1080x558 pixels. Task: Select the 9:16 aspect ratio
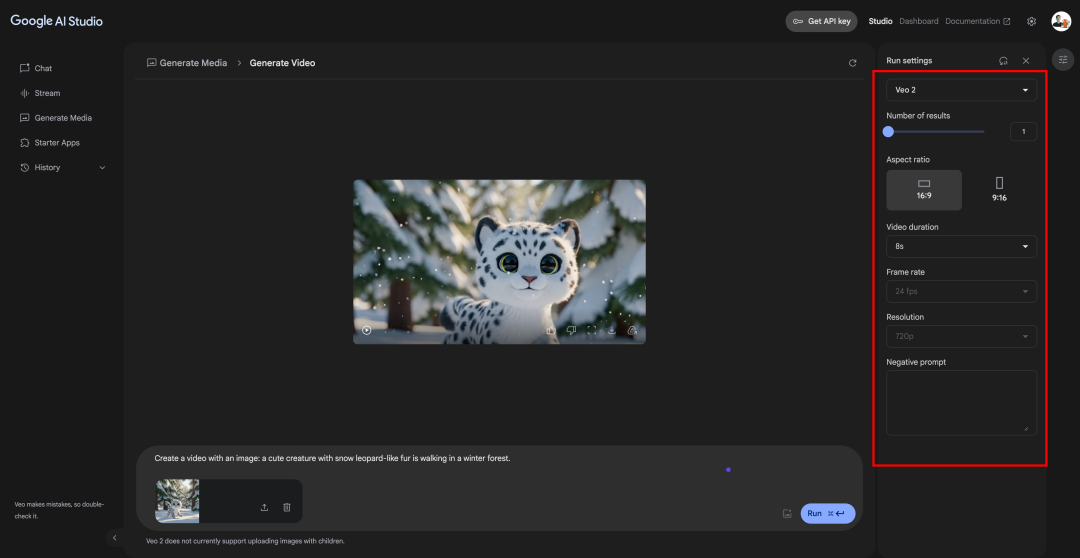tap(999, 189)
